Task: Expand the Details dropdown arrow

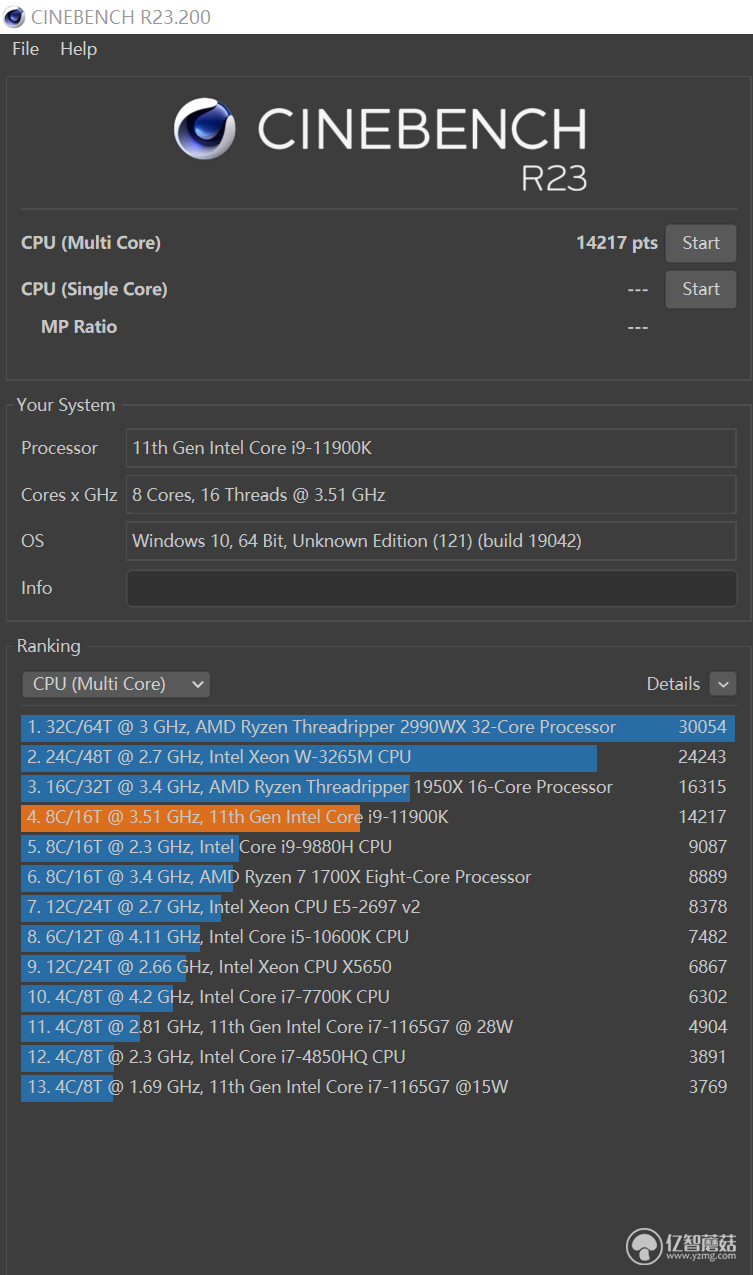Action: (x=723, y=684)
